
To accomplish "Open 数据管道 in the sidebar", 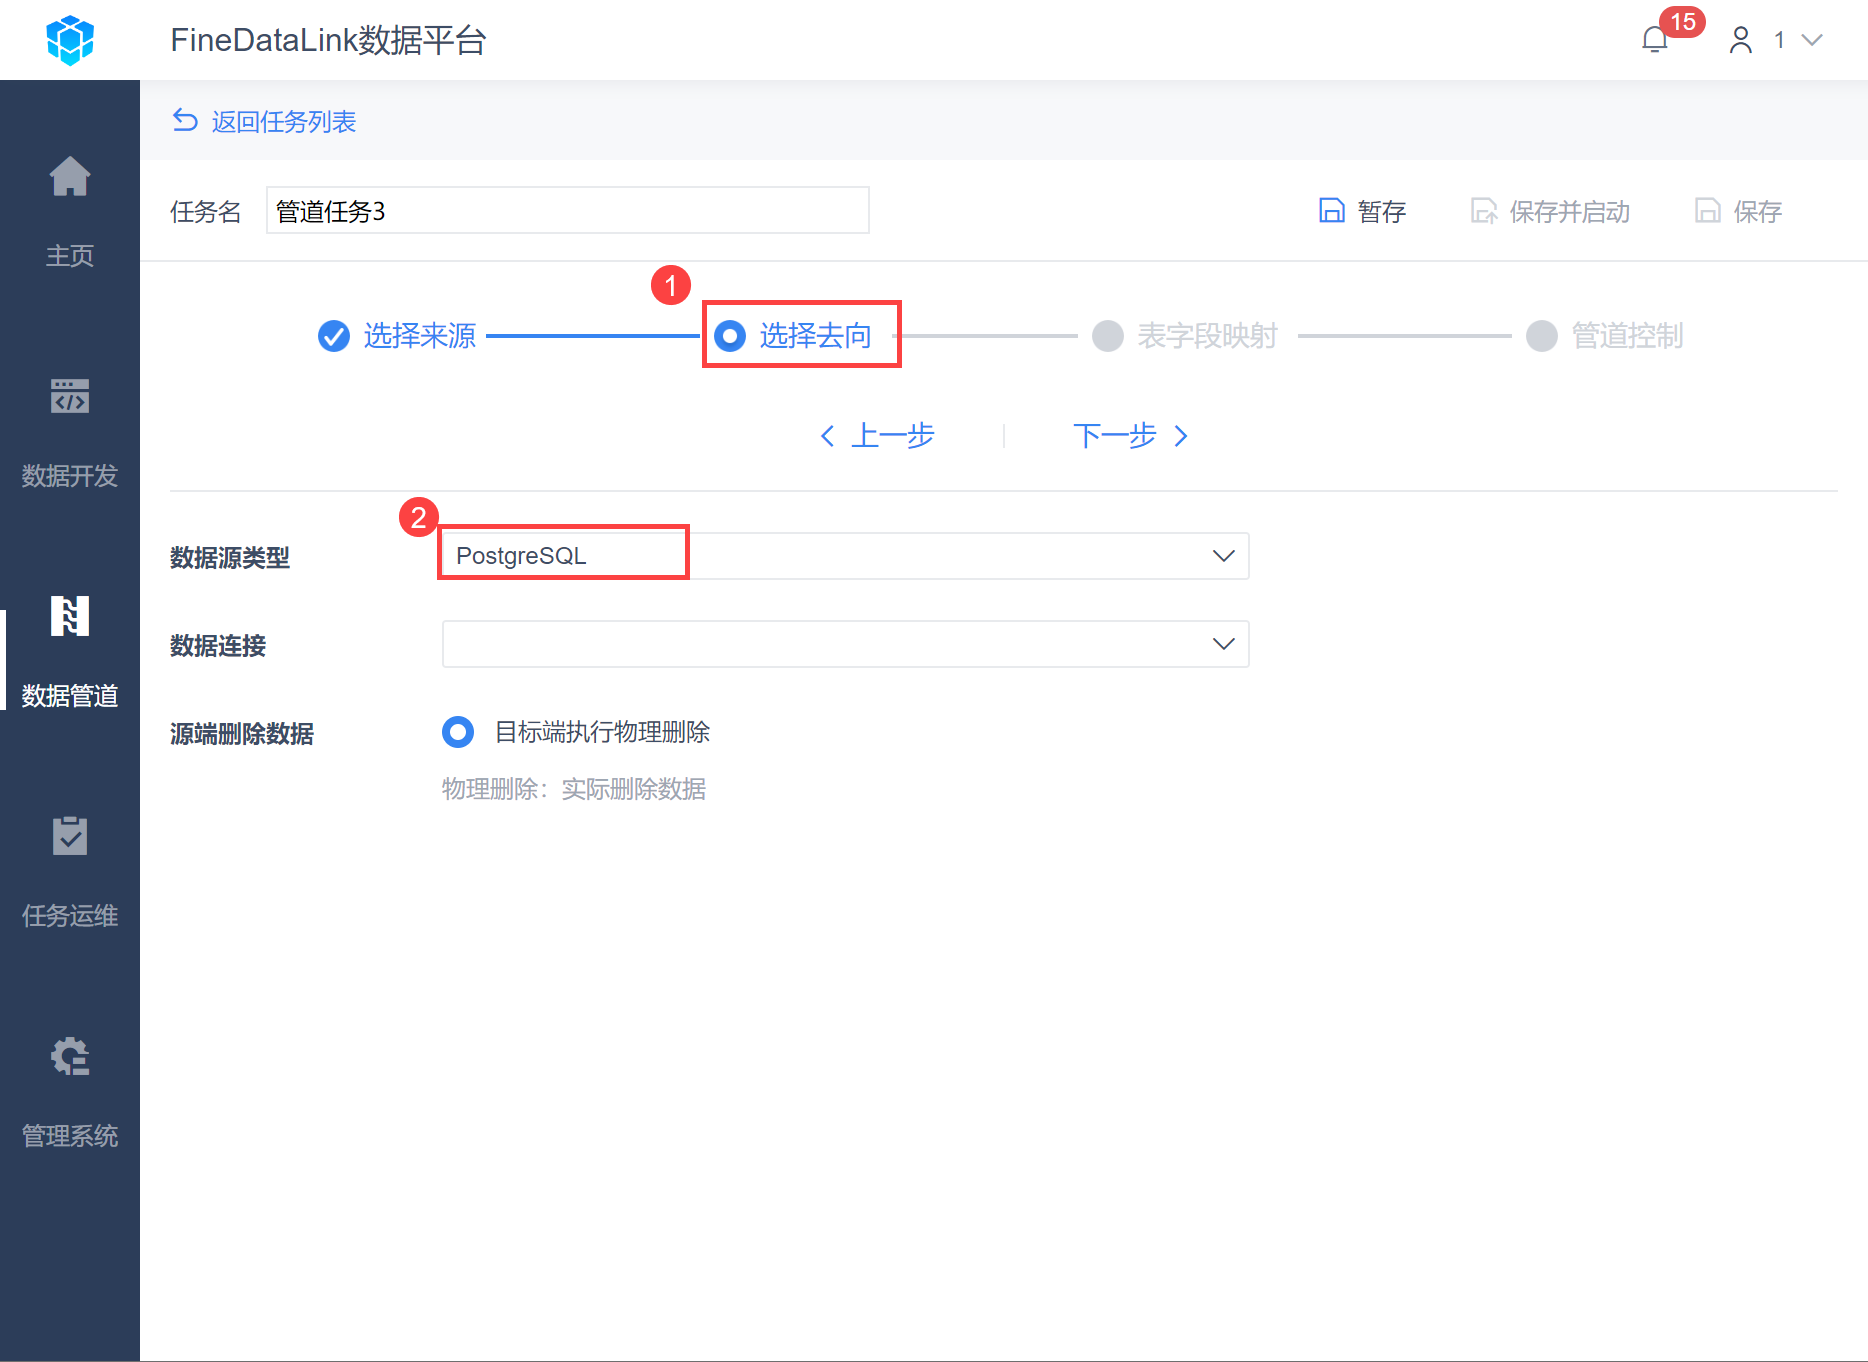I will pos(70,652).
